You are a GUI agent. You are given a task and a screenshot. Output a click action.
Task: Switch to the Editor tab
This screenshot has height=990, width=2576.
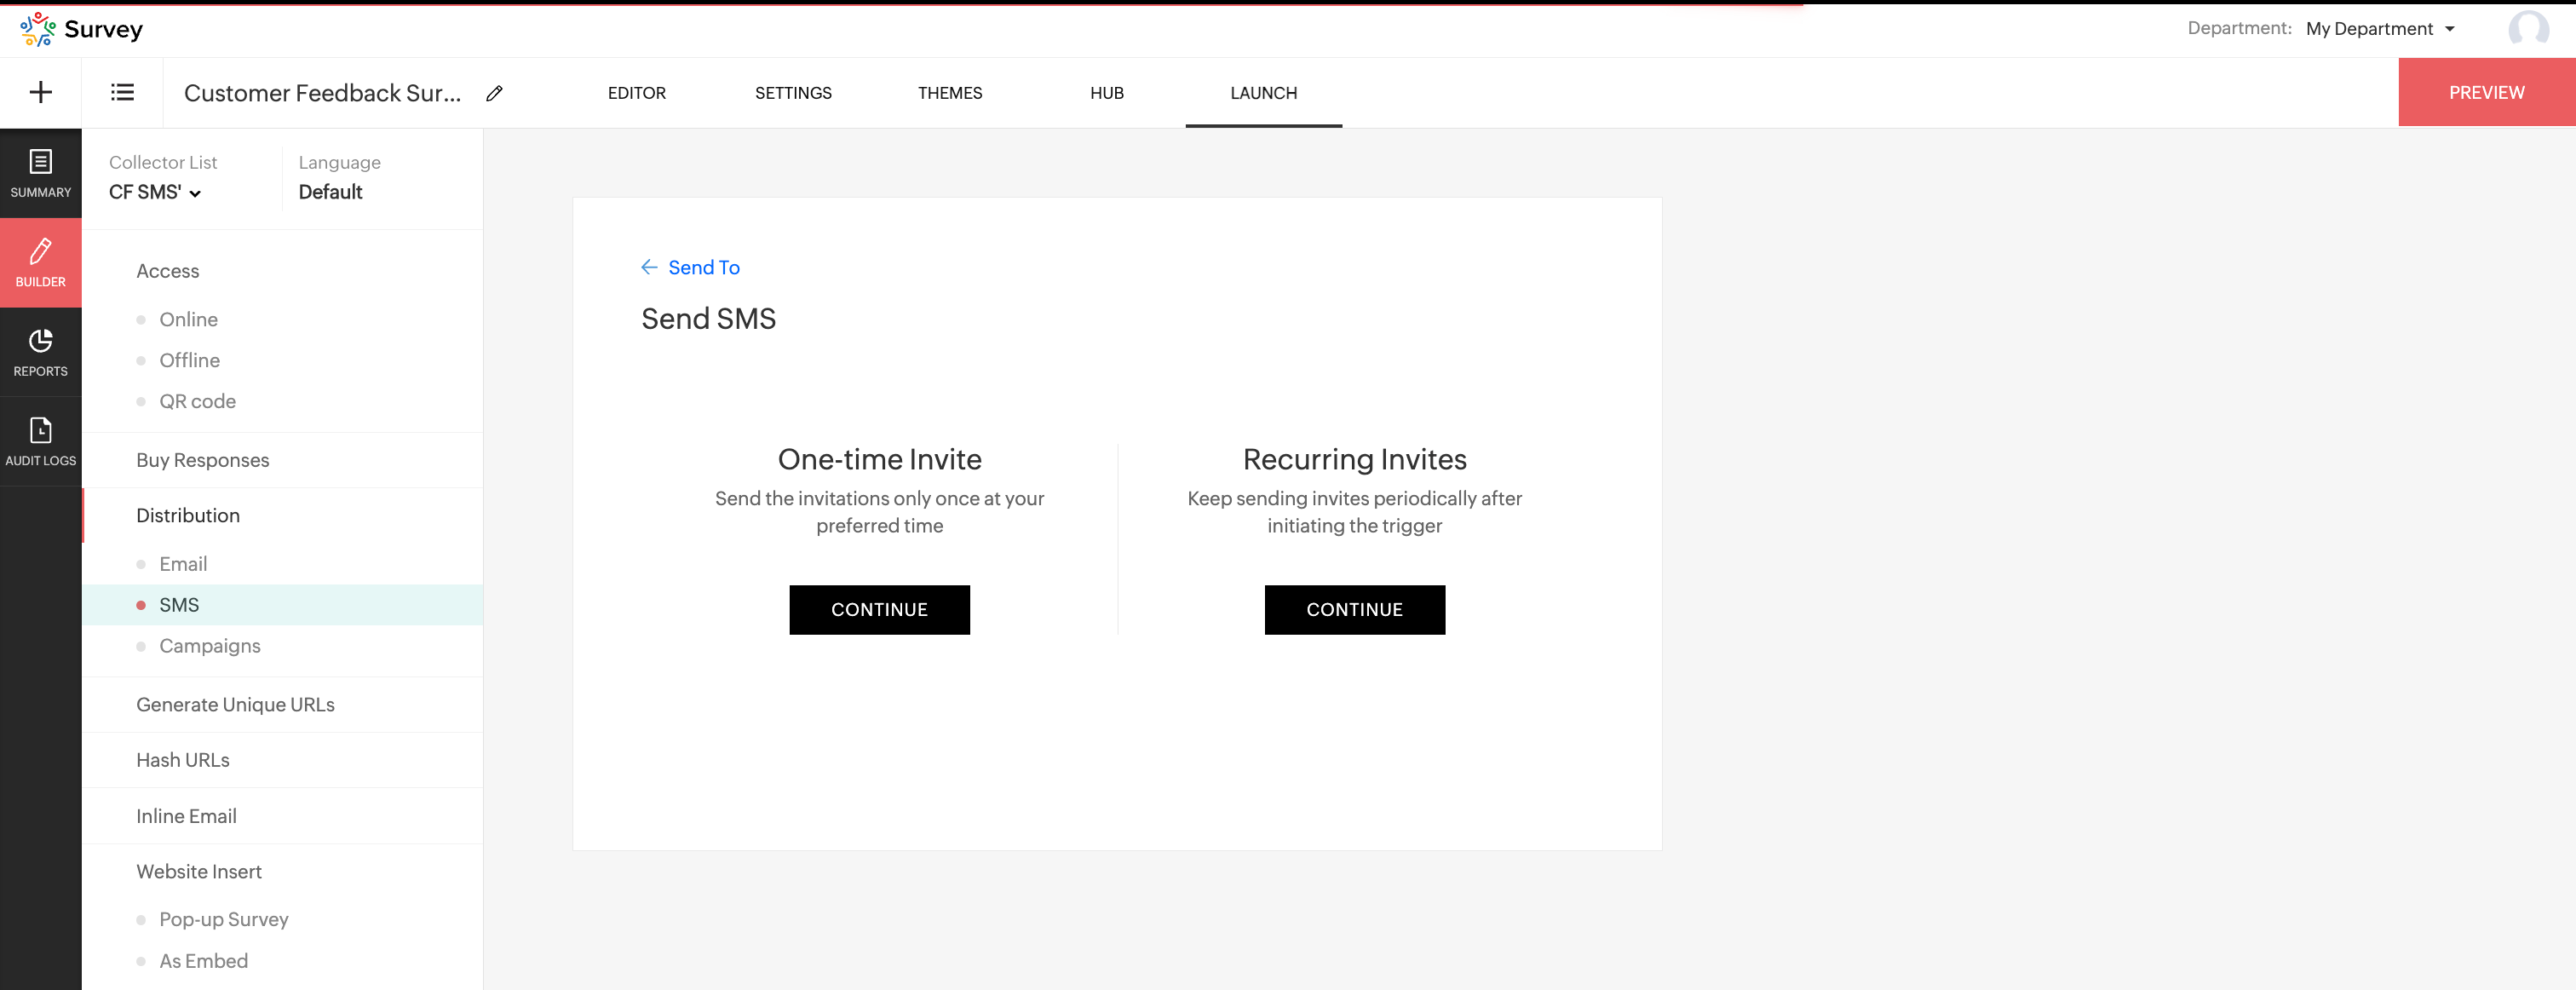[636, 93]
